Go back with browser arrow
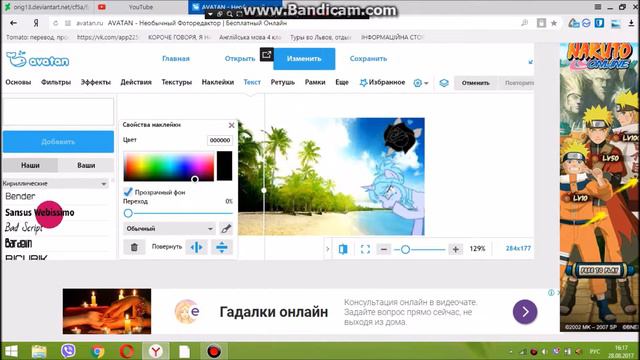The width and height of the screenshot is (640, 360). click(x=13, y=23)
